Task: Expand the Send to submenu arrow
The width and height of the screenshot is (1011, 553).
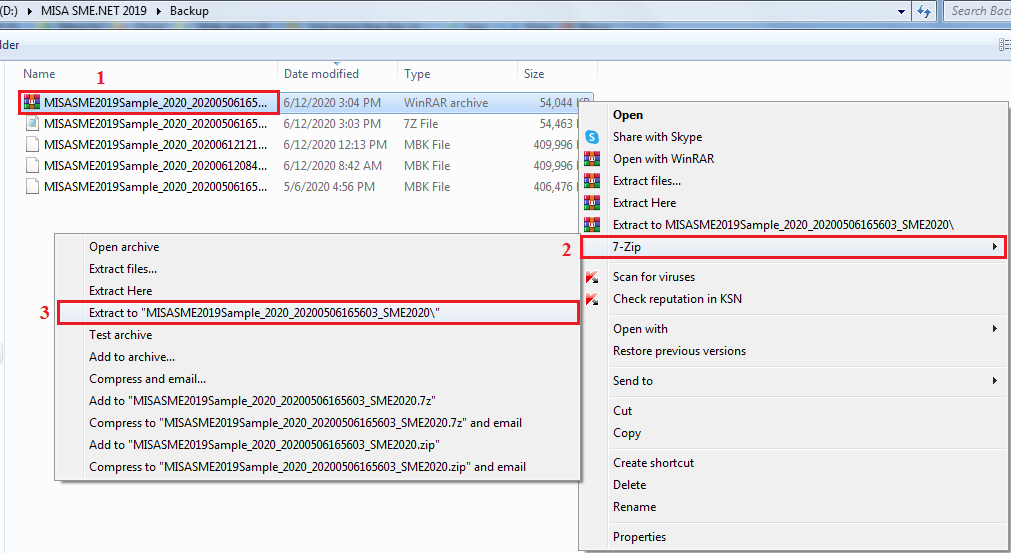Action: [995, 381]
